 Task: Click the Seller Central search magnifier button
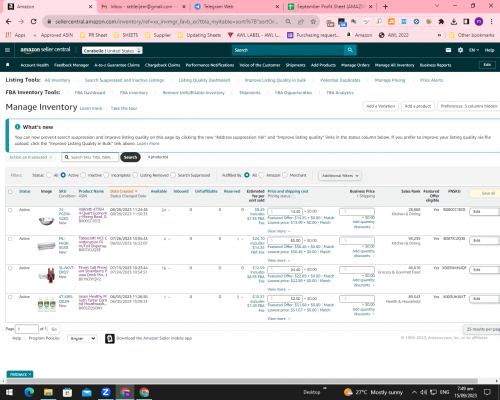point(350,50)
